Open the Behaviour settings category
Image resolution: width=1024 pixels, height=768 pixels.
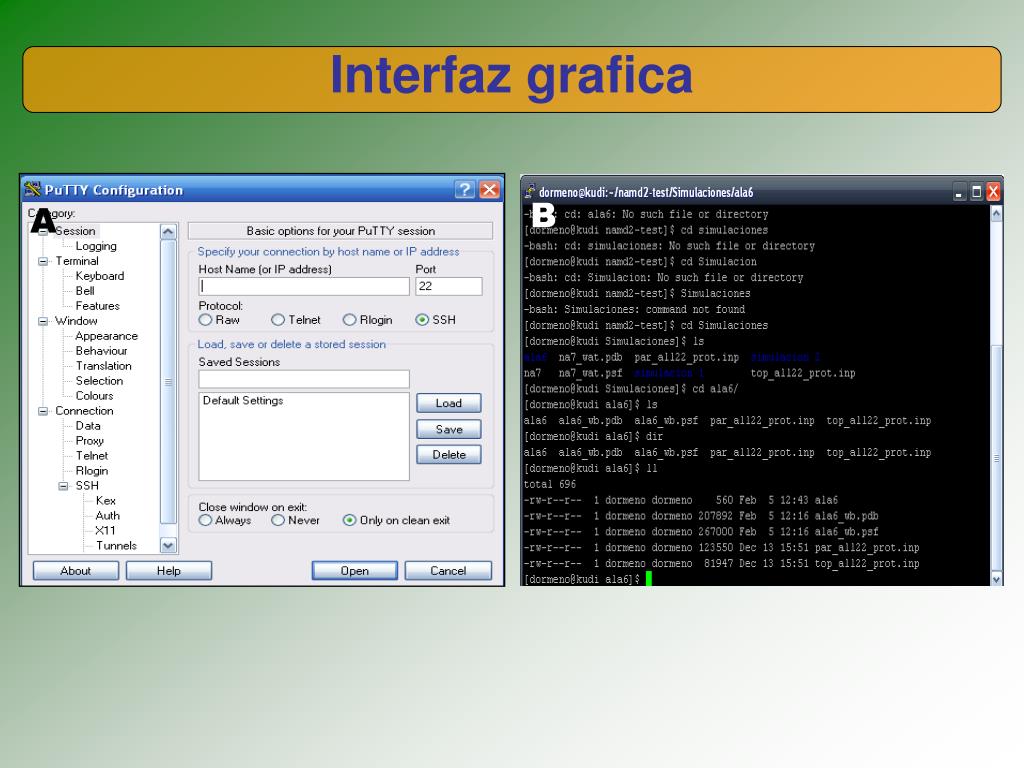coord(101,351)
